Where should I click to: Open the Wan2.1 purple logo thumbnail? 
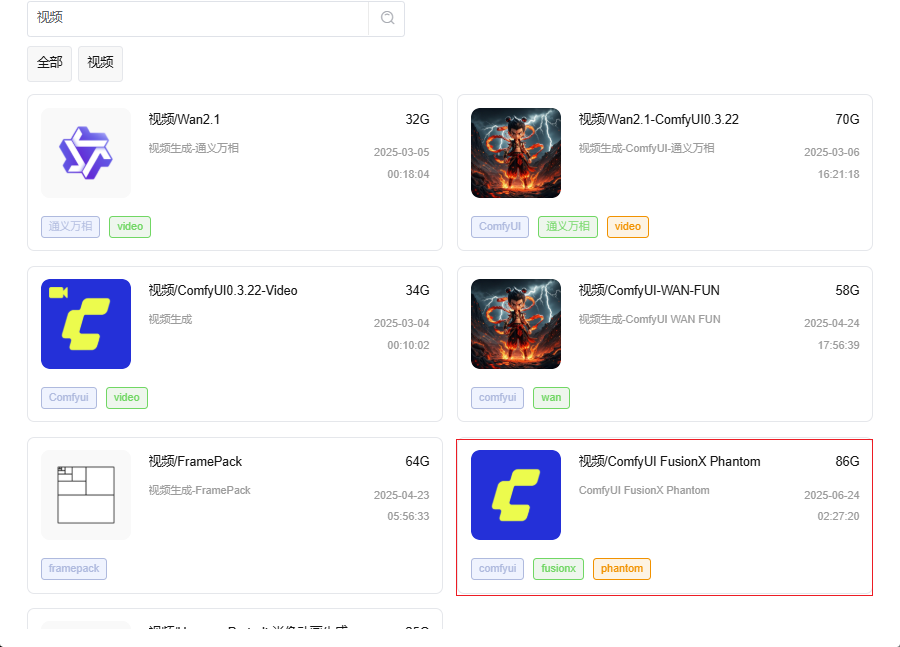point(86,153)
